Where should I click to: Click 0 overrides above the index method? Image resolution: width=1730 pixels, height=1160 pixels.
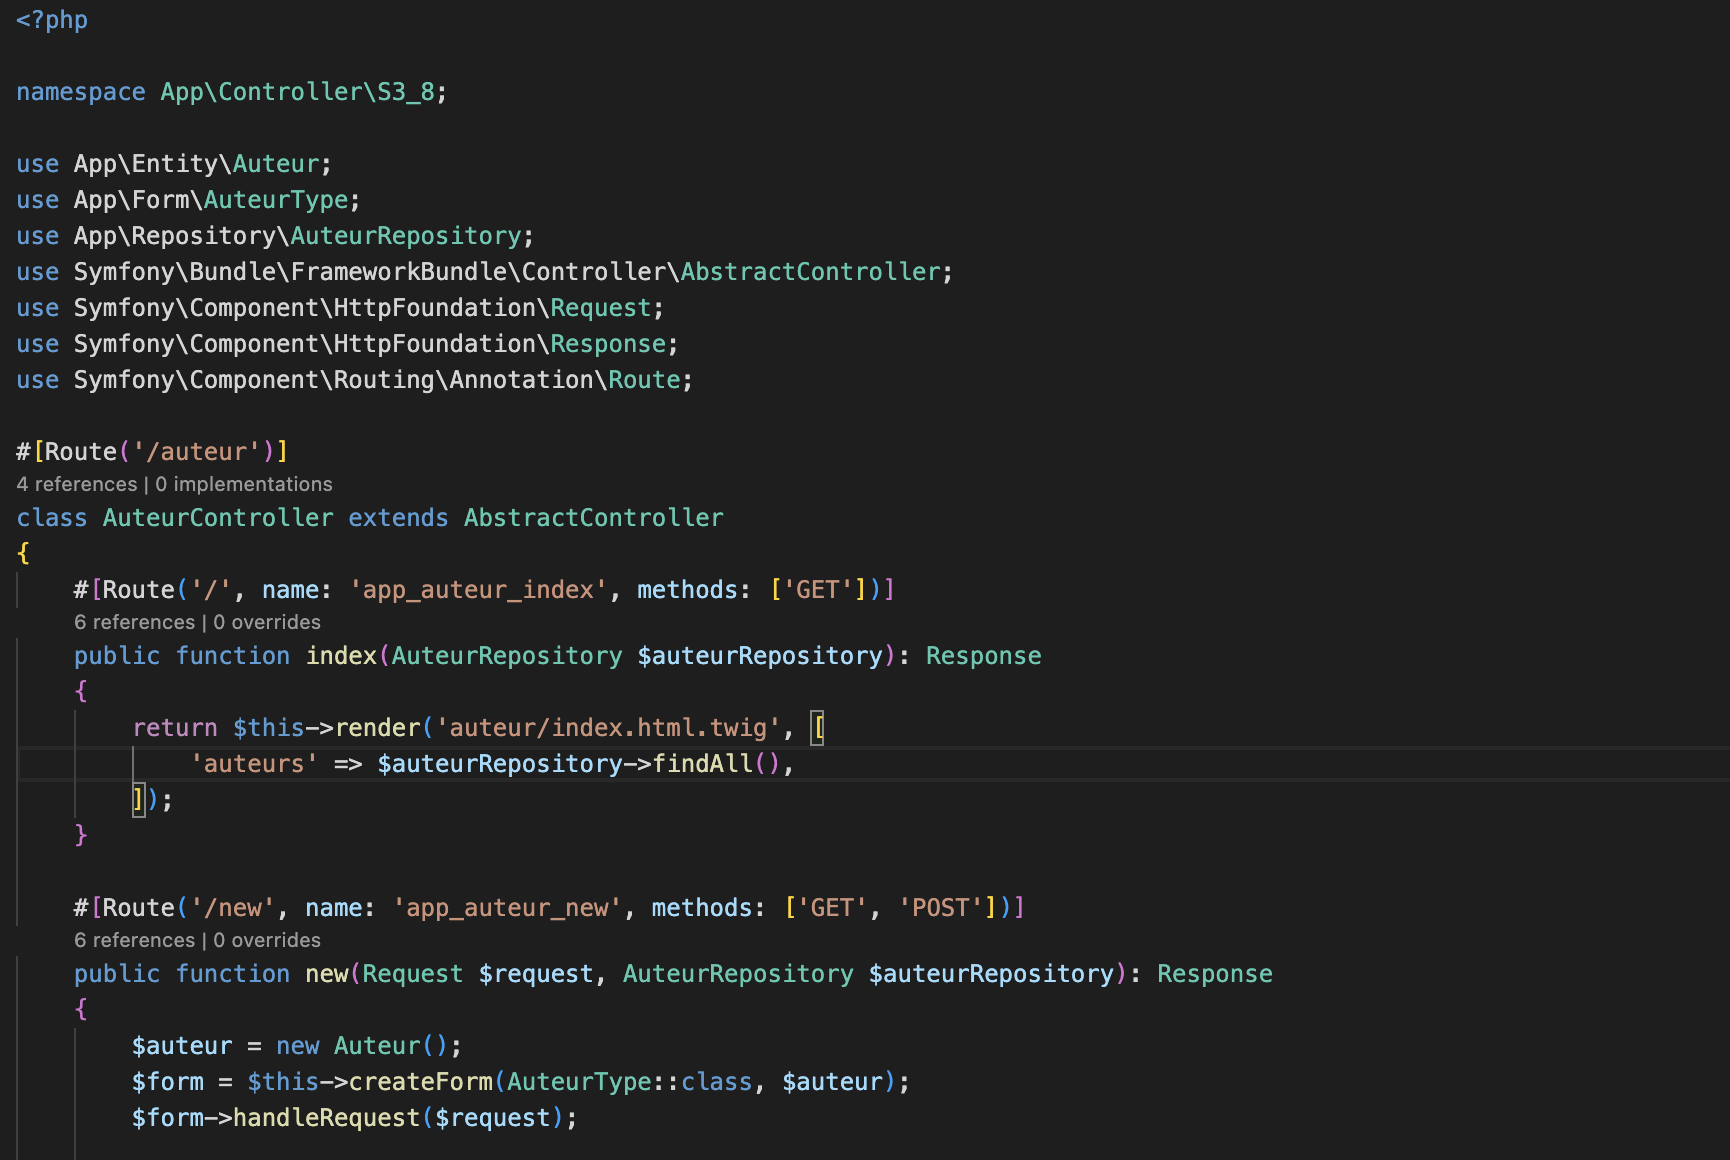click(267, 622)
